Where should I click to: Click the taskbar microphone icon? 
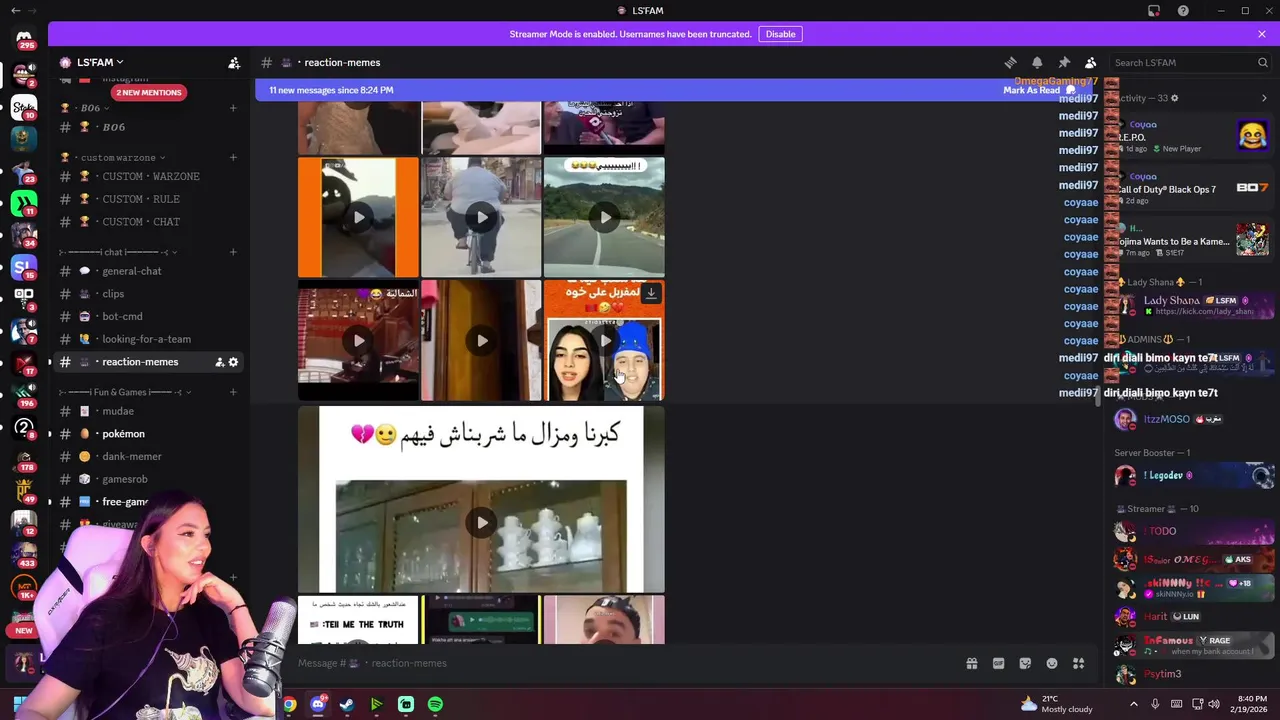1155,704
